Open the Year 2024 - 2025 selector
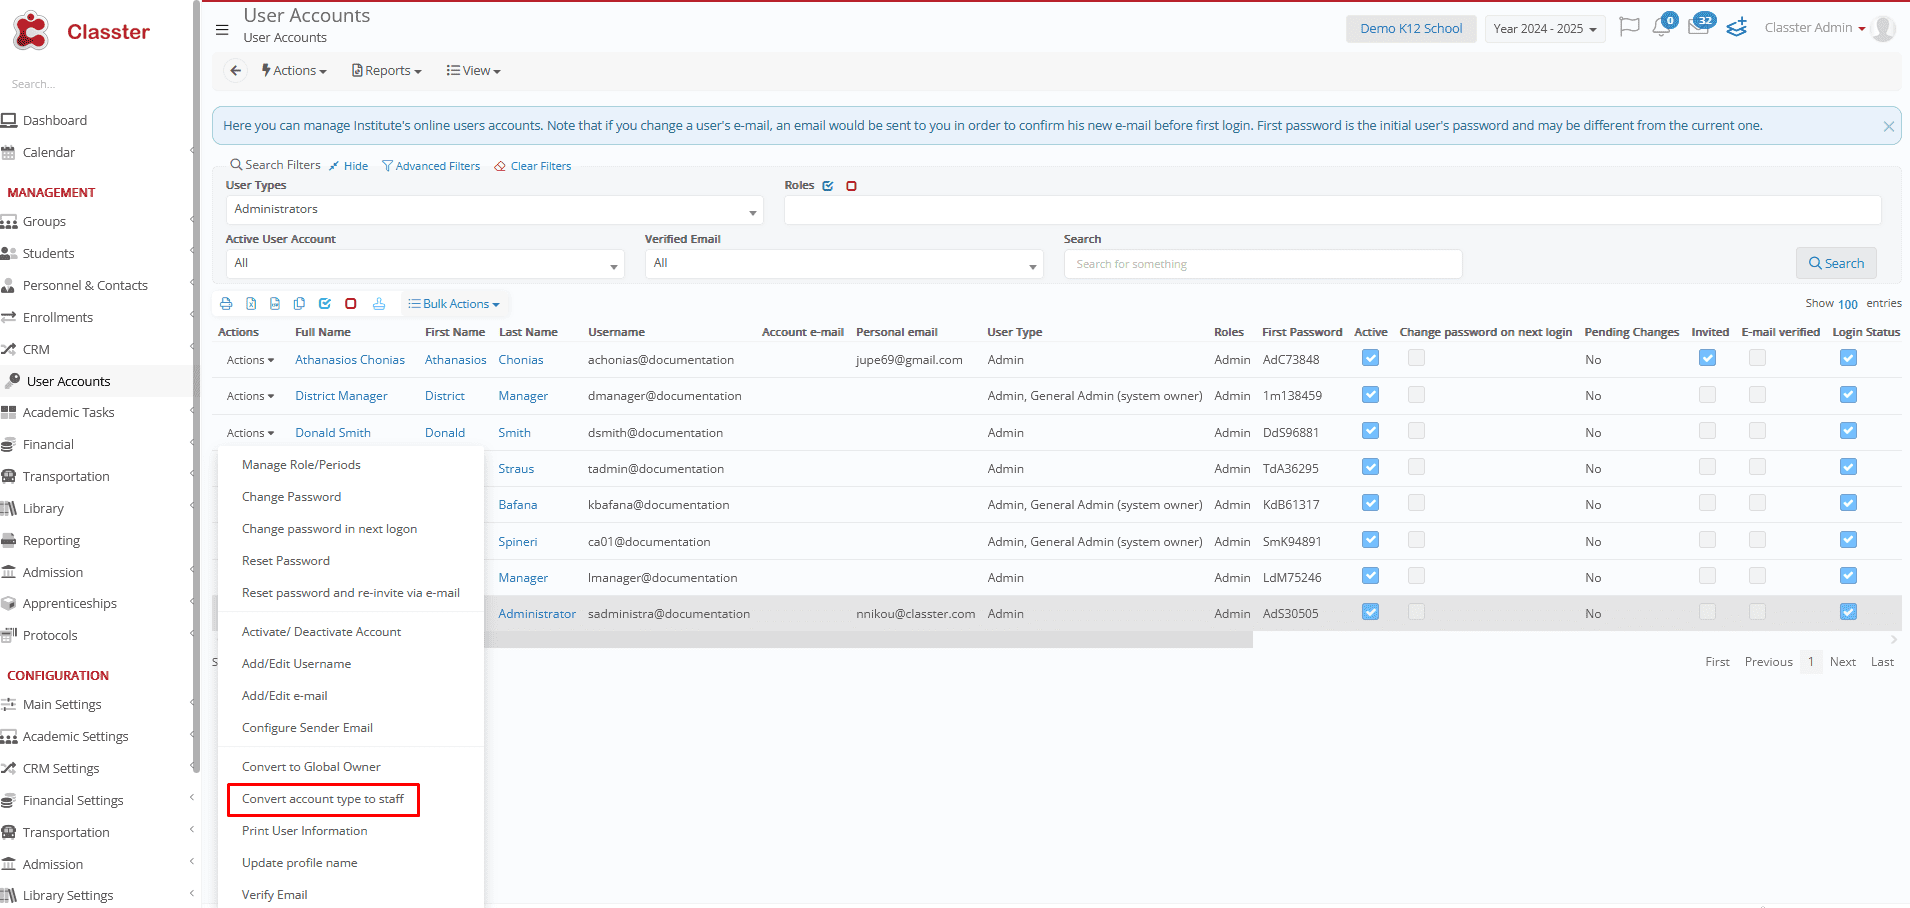Image resolution: width=1910 pixels, height=908 pixels. coord(1545,29)
